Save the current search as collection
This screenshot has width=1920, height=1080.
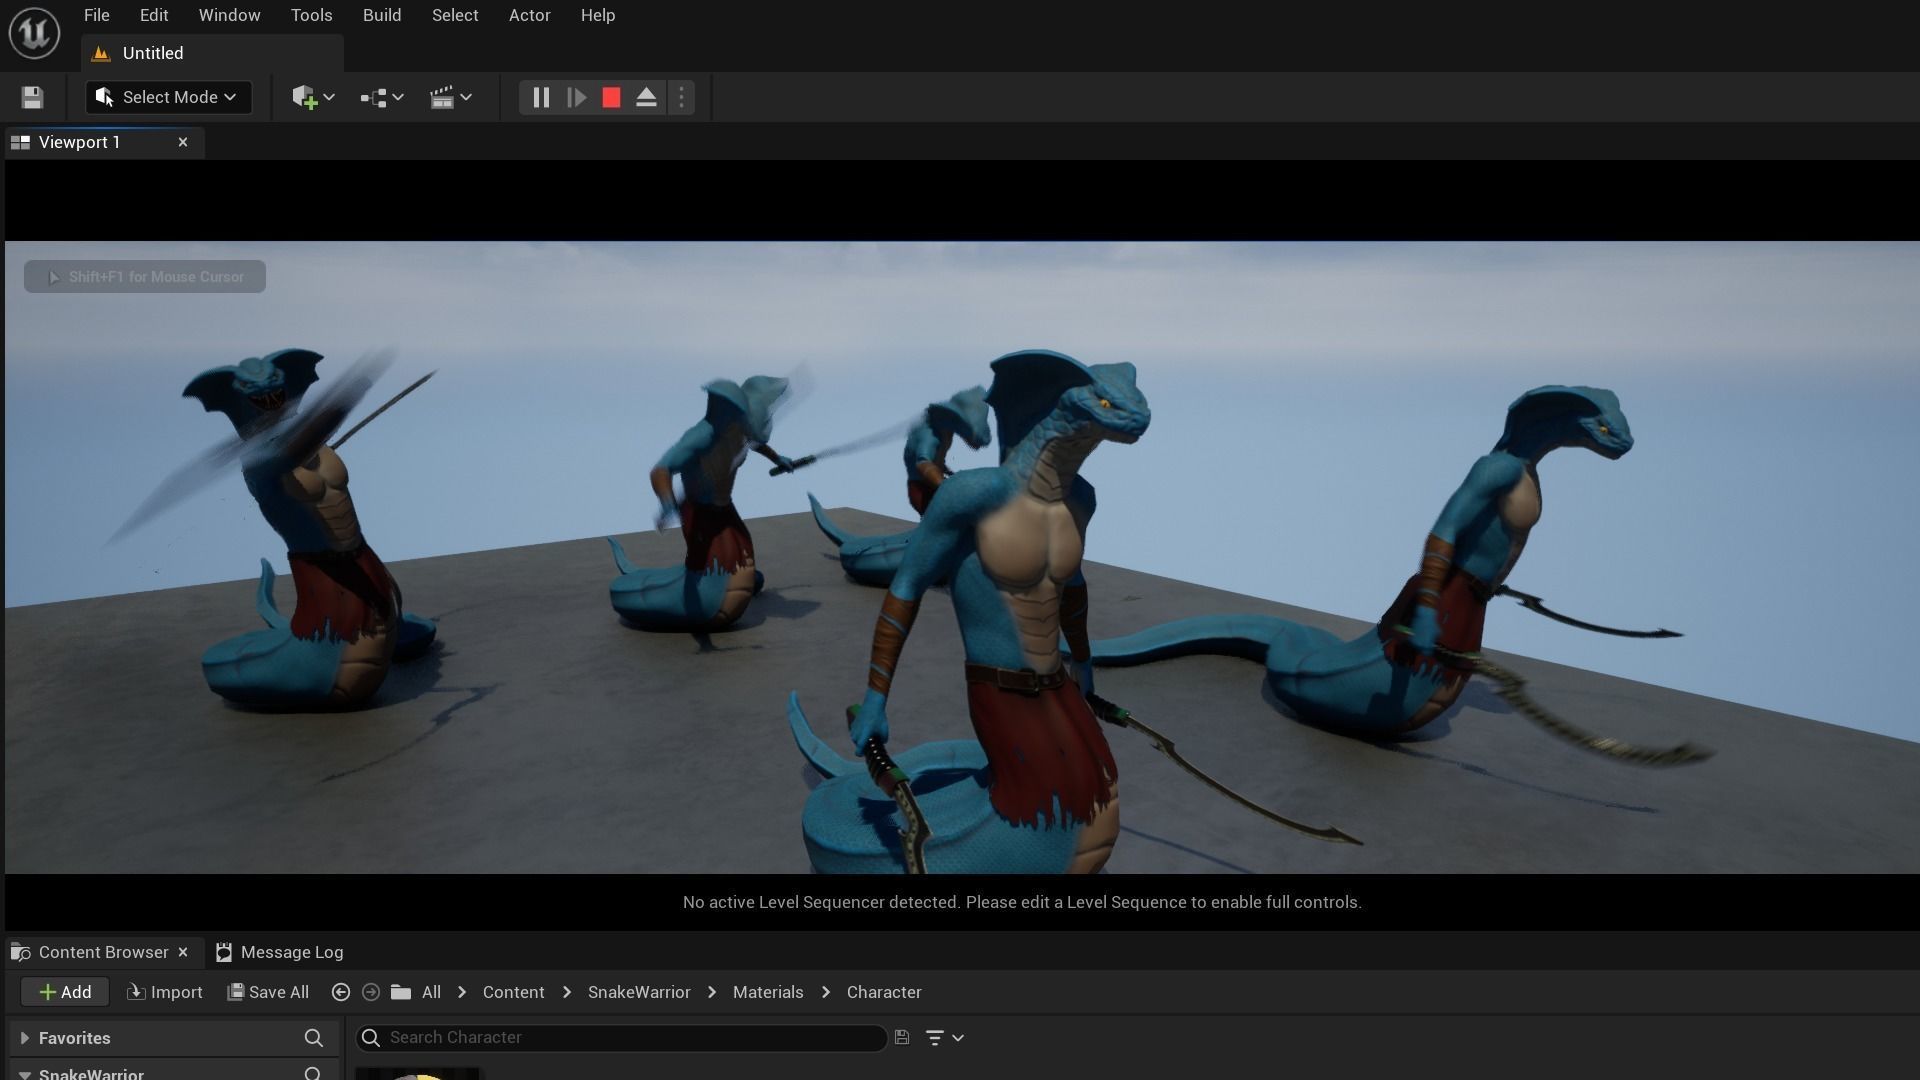point(902,1038)
